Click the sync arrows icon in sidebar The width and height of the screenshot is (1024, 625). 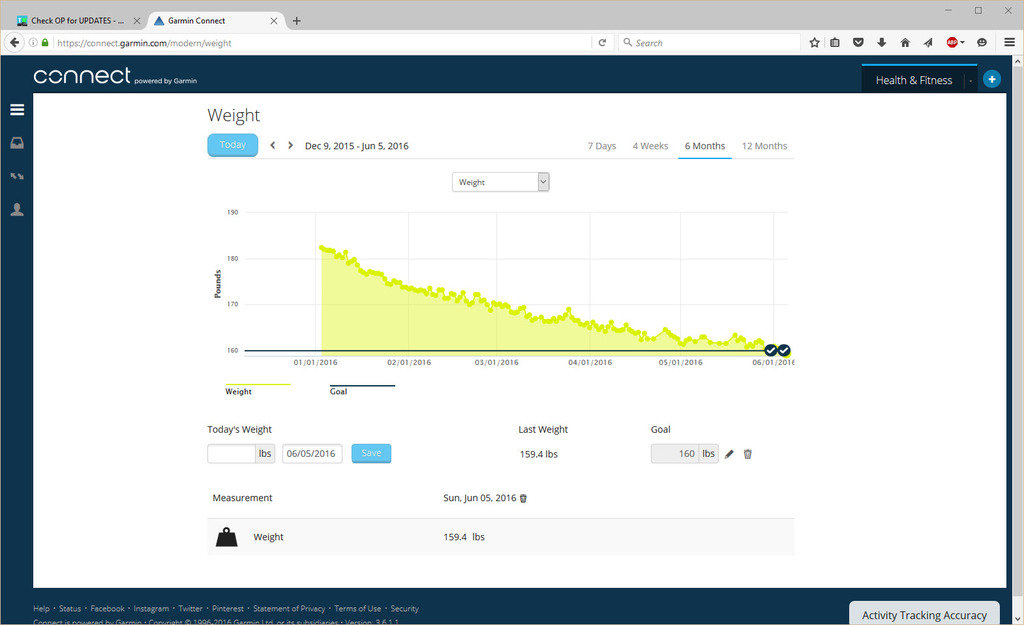(17, 176)
